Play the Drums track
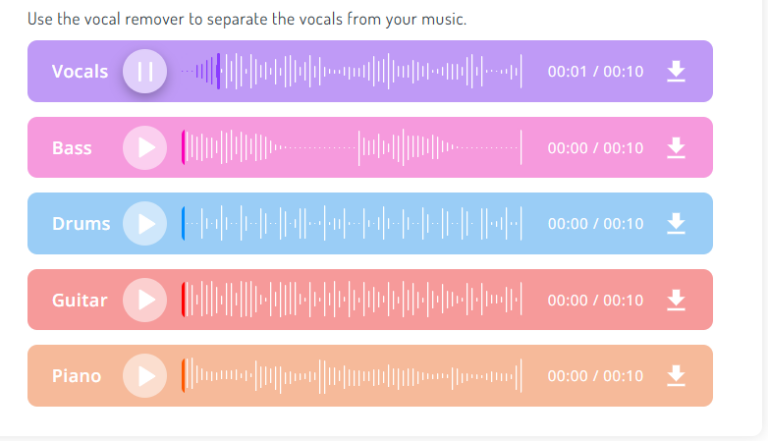The image size is (768, 441). (x=145, y=223)
